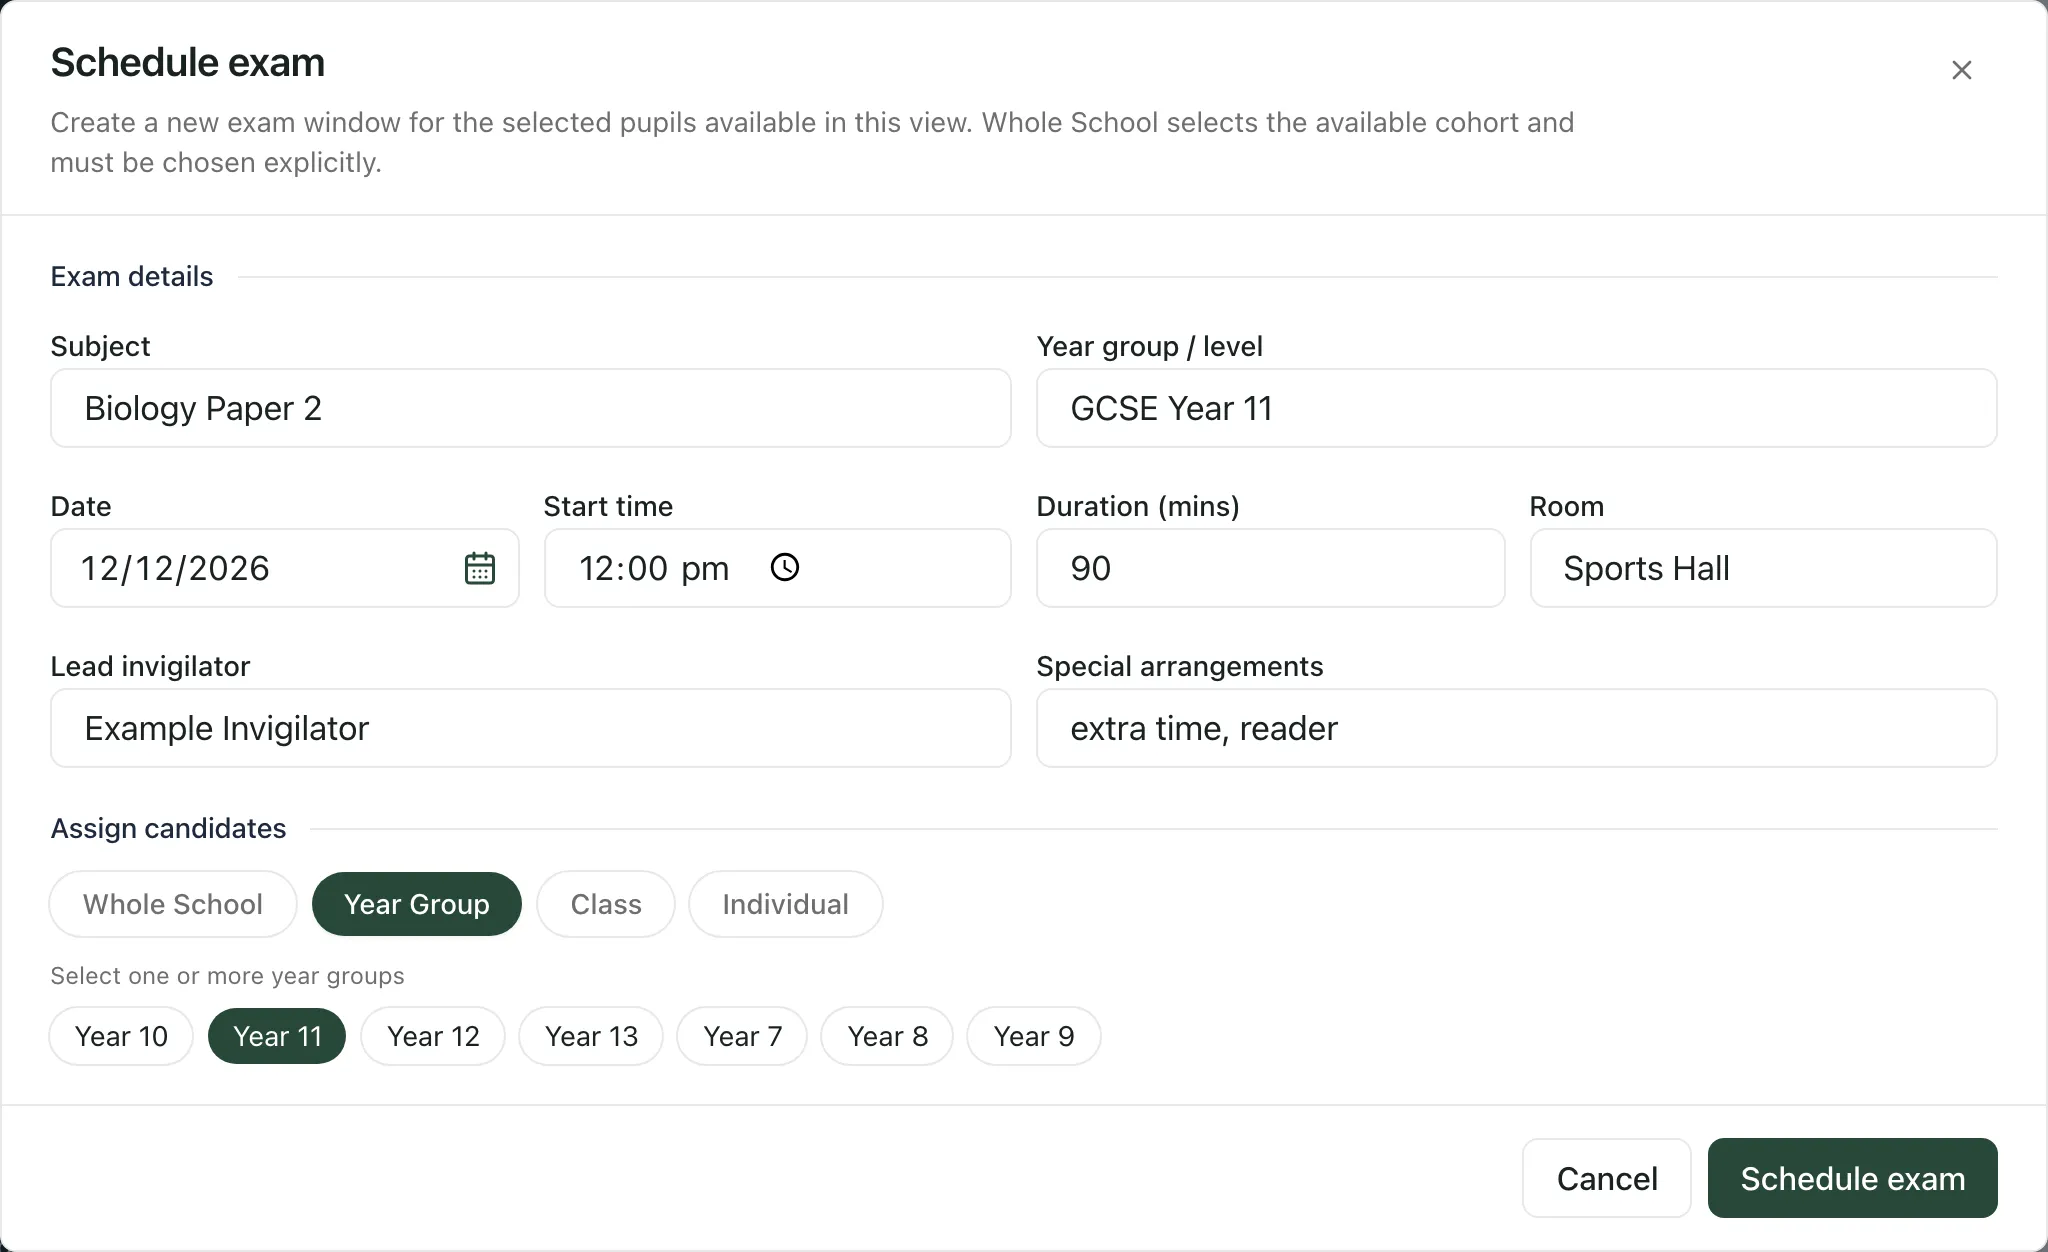
Task: Select the Whole School assignment option
Action: click(x=173, y=904)
